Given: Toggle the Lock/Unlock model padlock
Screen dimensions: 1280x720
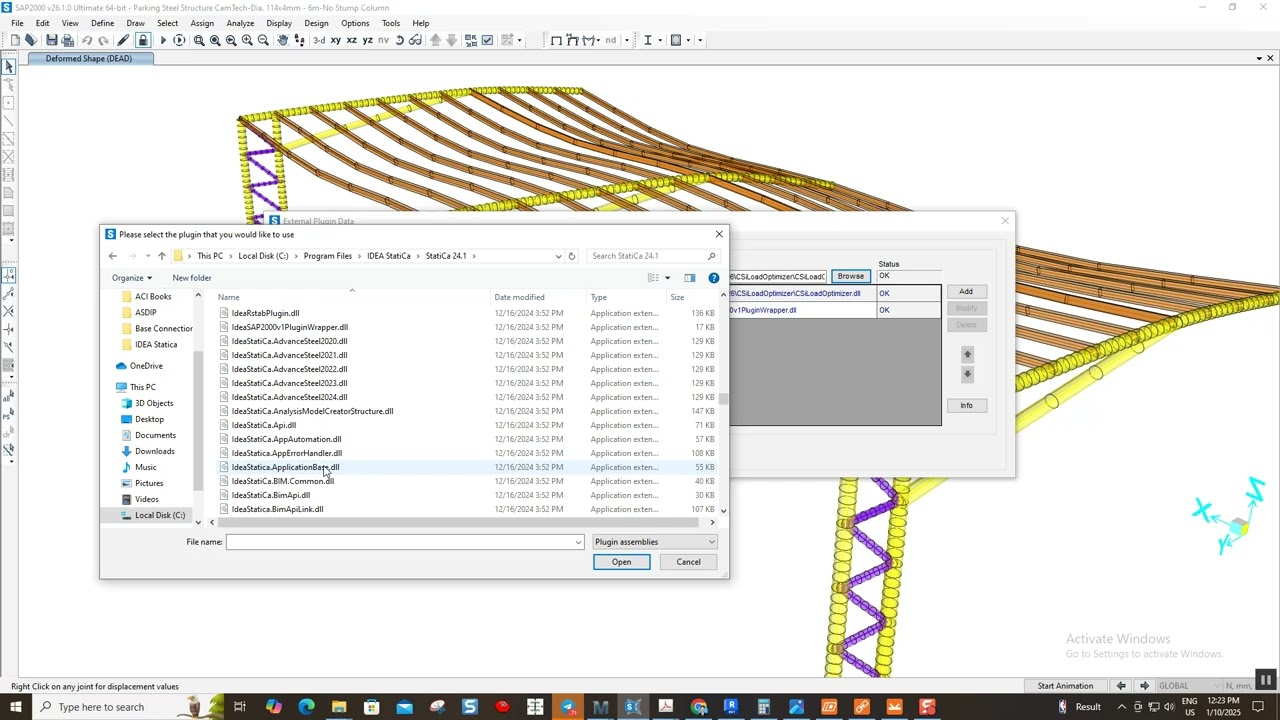Looking at the screenshot, I should point(143,40).
